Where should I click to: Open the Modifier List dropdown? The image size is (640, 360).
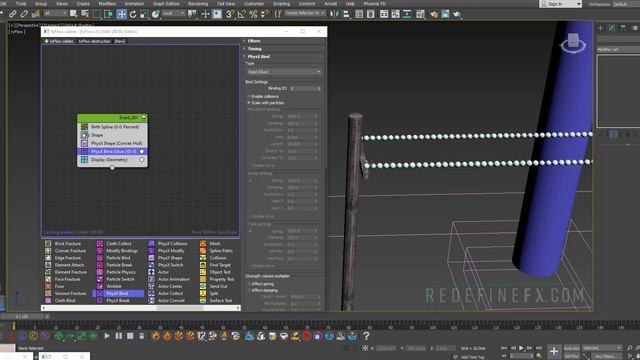(x=618, y=49)
